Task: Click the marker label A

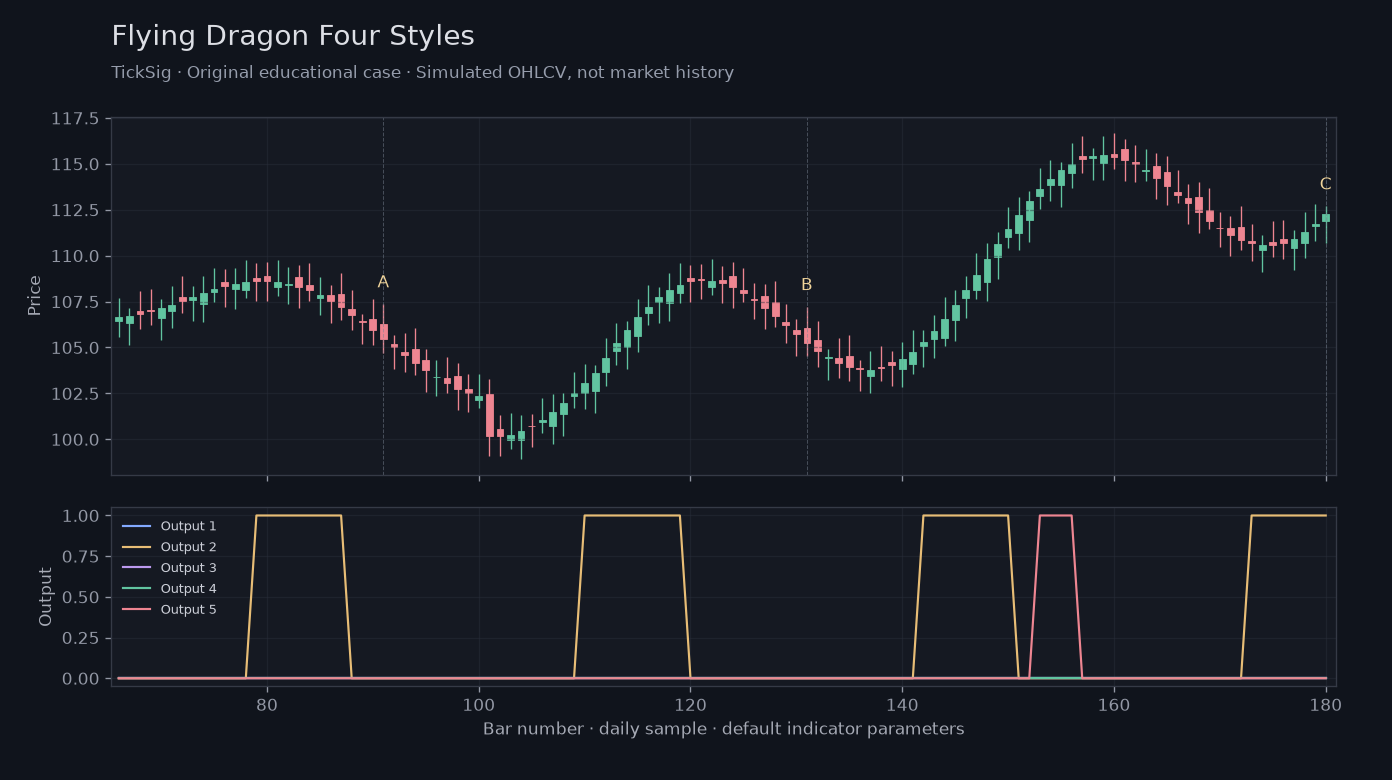Action: click(383, 283)
